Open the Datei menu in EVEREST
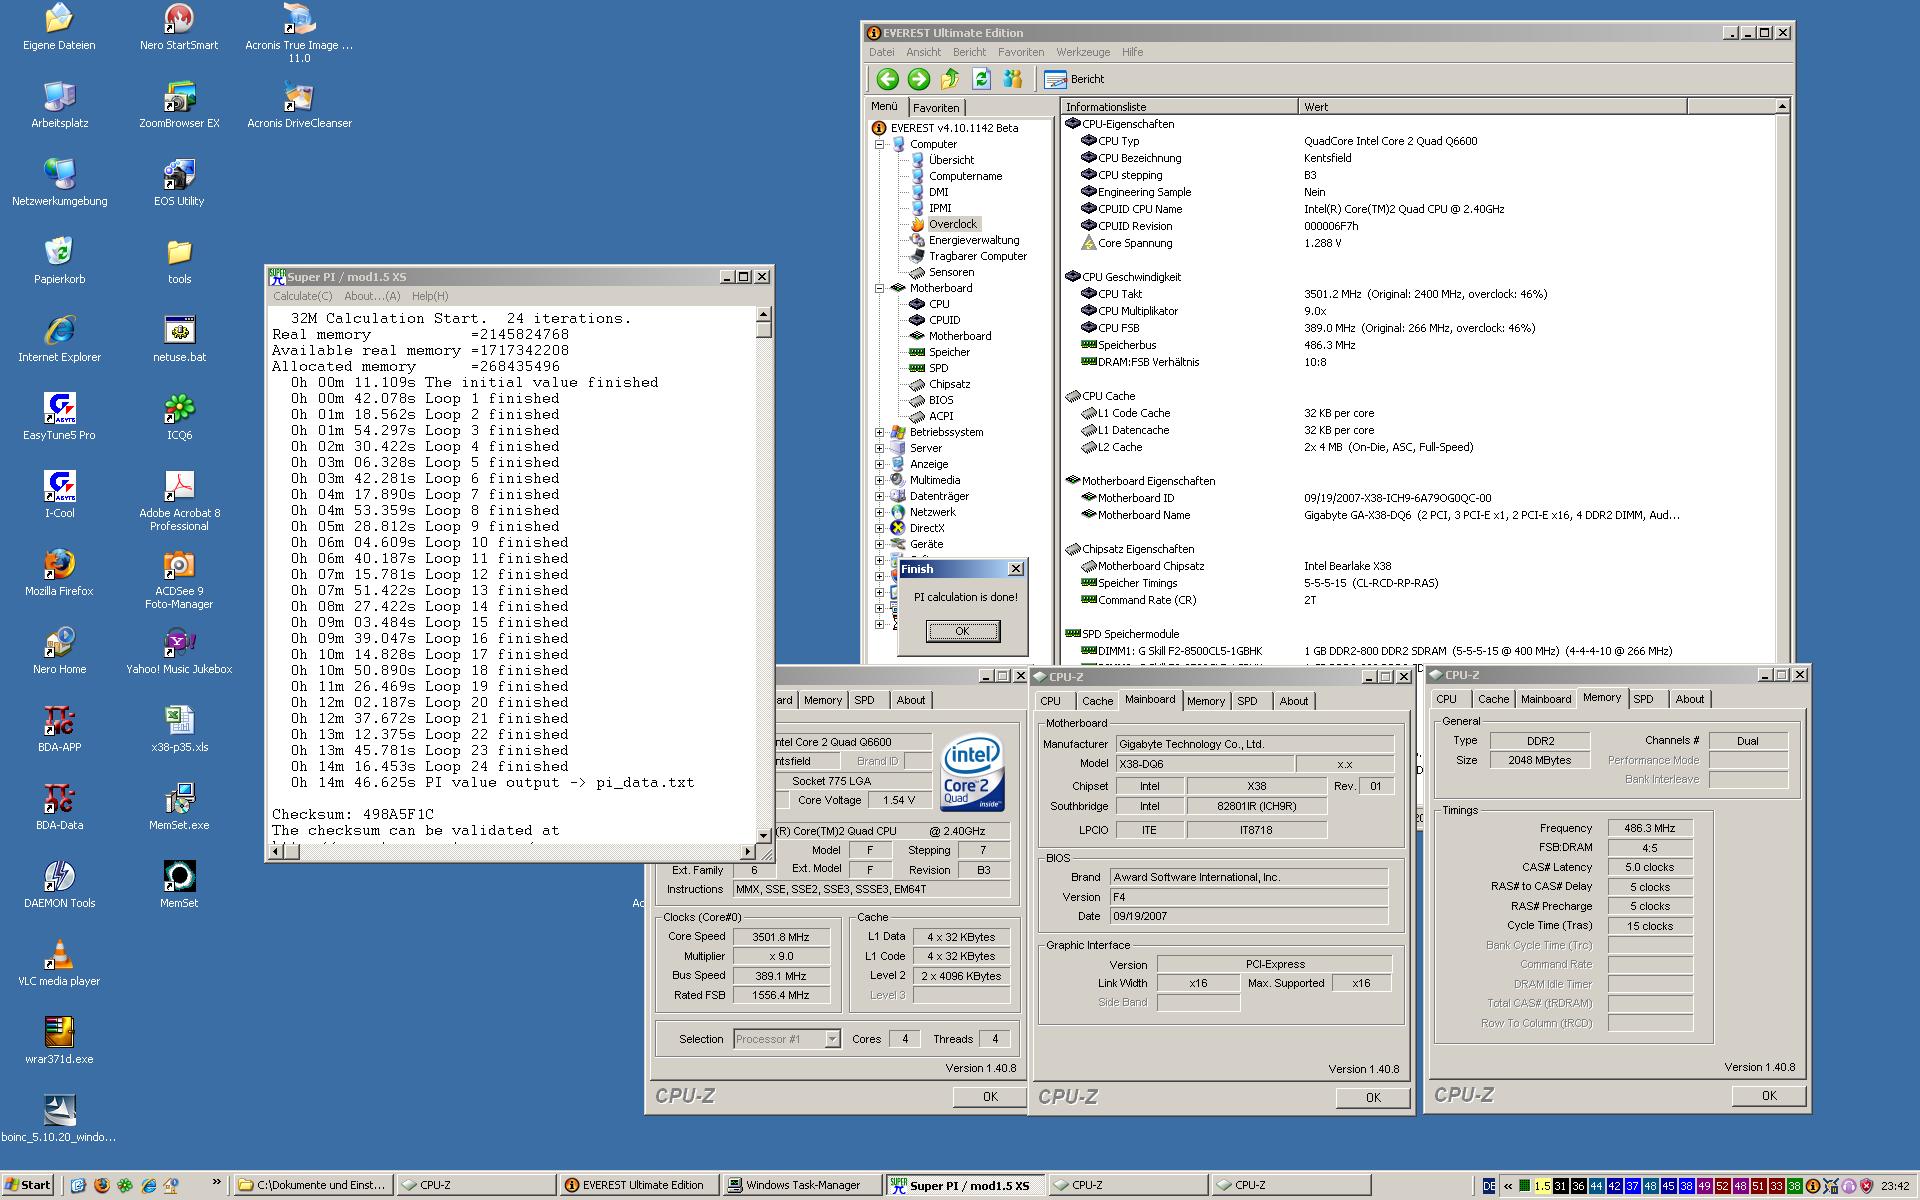1920x1200 pixels. point(882,52)
